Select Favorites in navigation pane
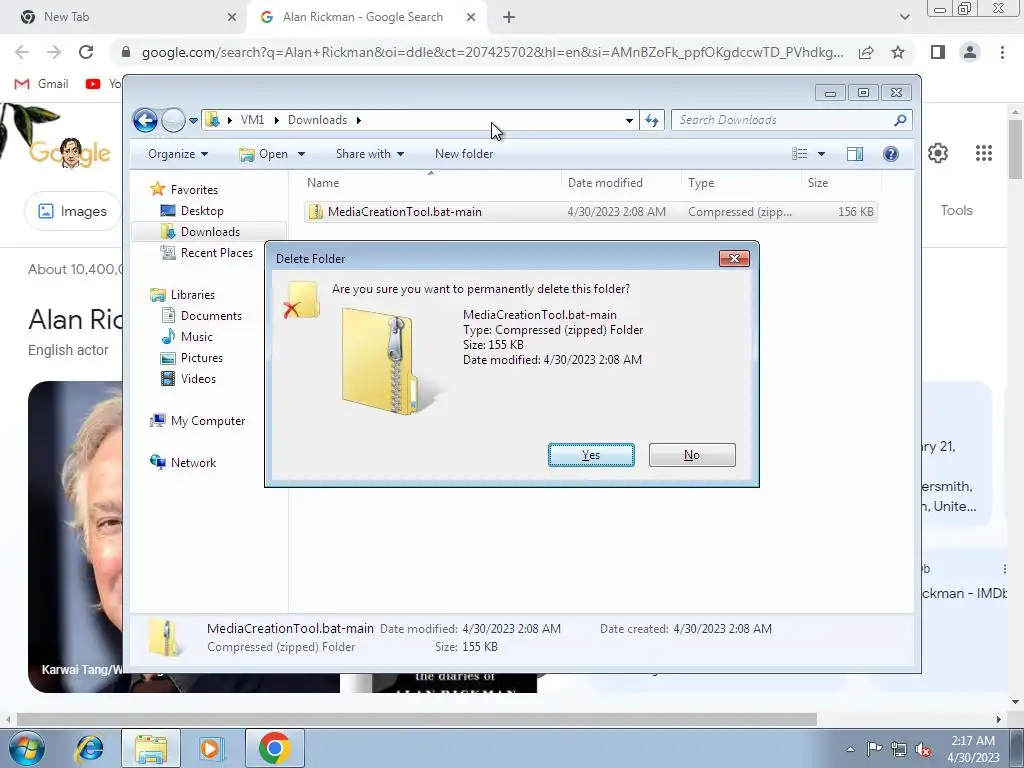The width and height of the screenshot is (1024, 768). pos(194,189)
